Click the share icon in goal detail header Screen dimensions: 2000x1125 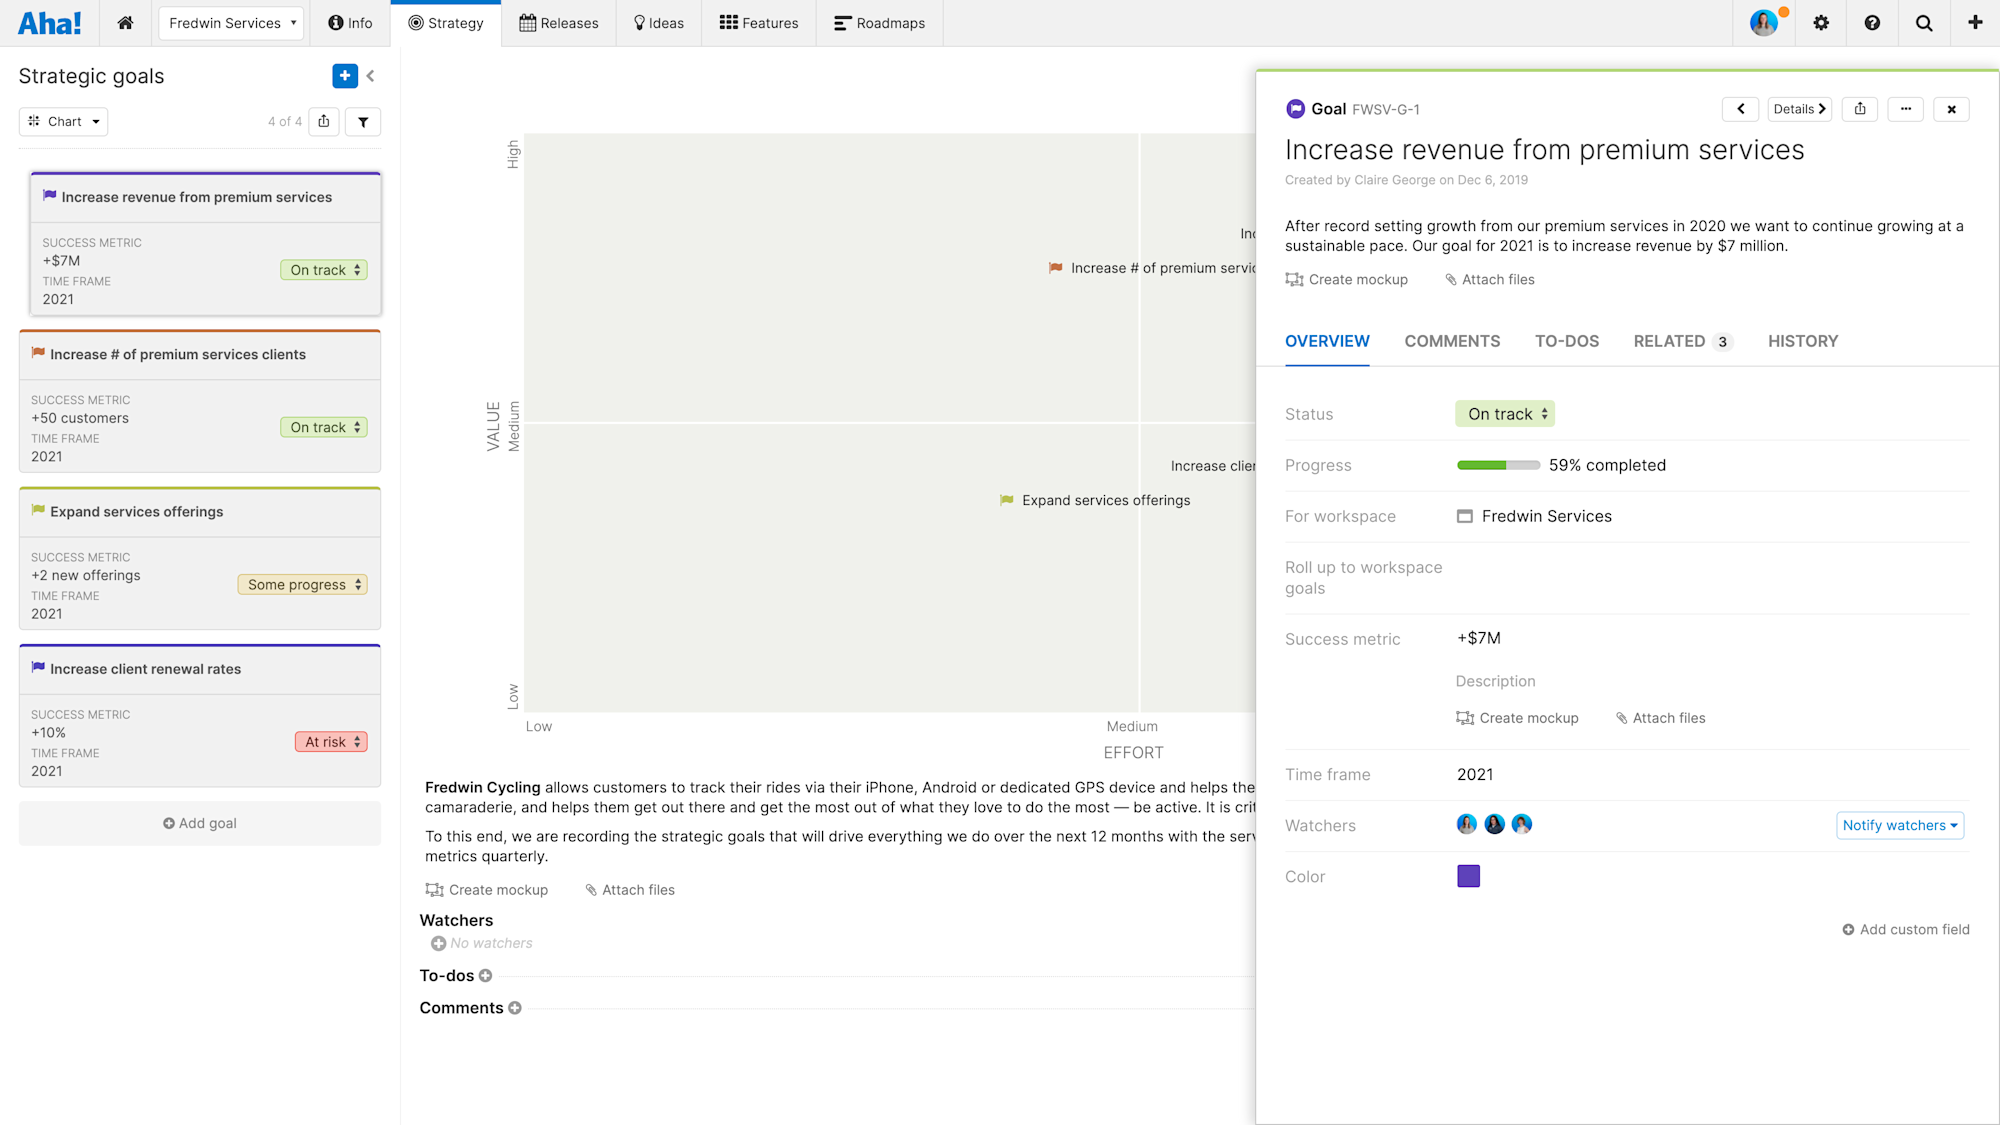coord(1860,109)
